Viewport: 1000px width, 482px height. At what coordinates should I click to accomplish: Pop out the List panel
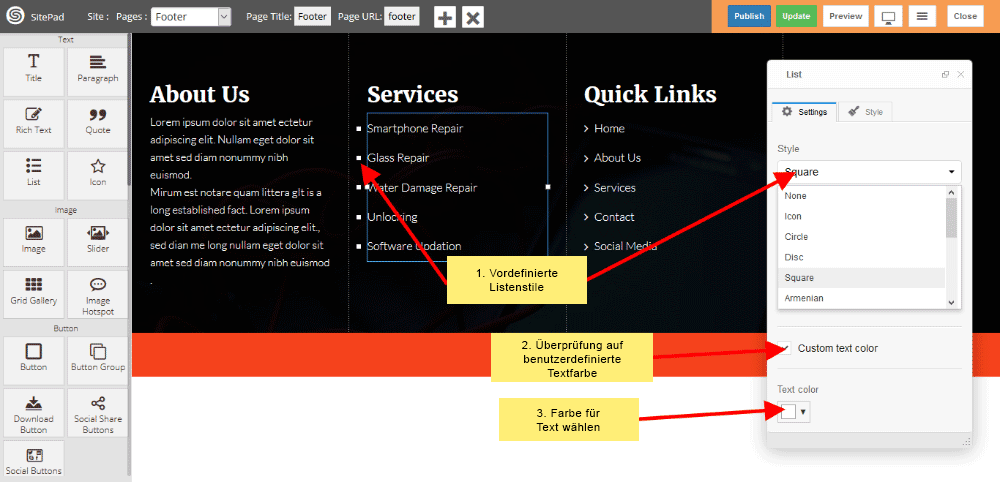click(945, 75)
